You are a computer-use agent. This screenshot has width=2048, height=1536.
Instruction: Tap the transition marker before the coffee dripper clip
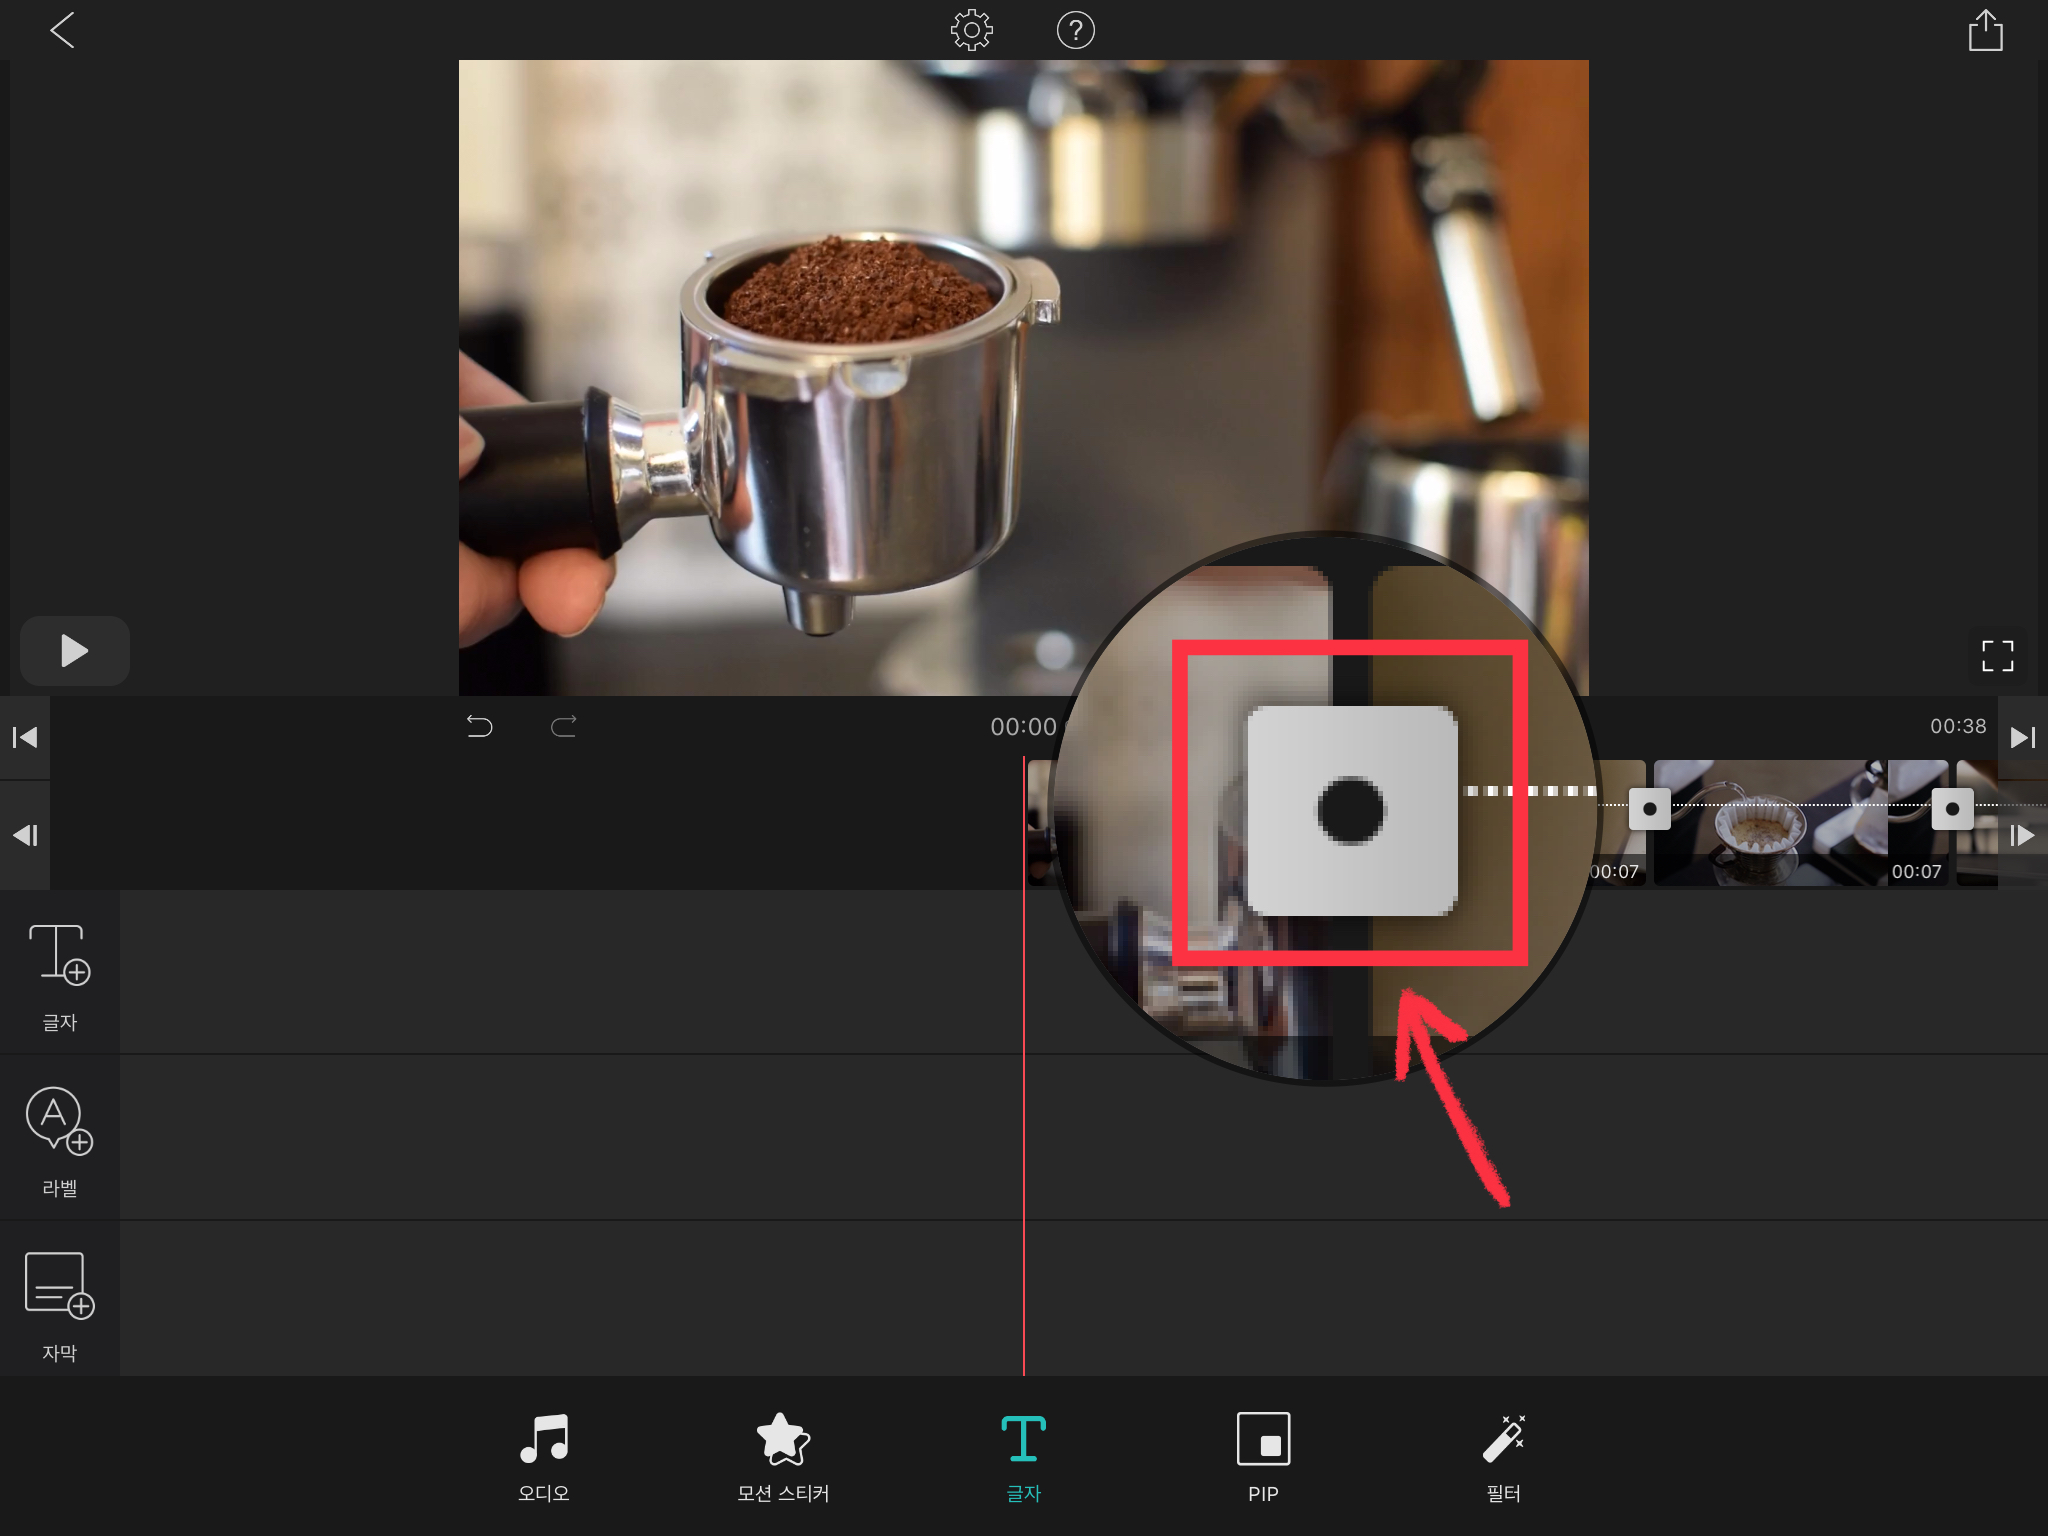pyautogui.click(x=1649, y=809)
